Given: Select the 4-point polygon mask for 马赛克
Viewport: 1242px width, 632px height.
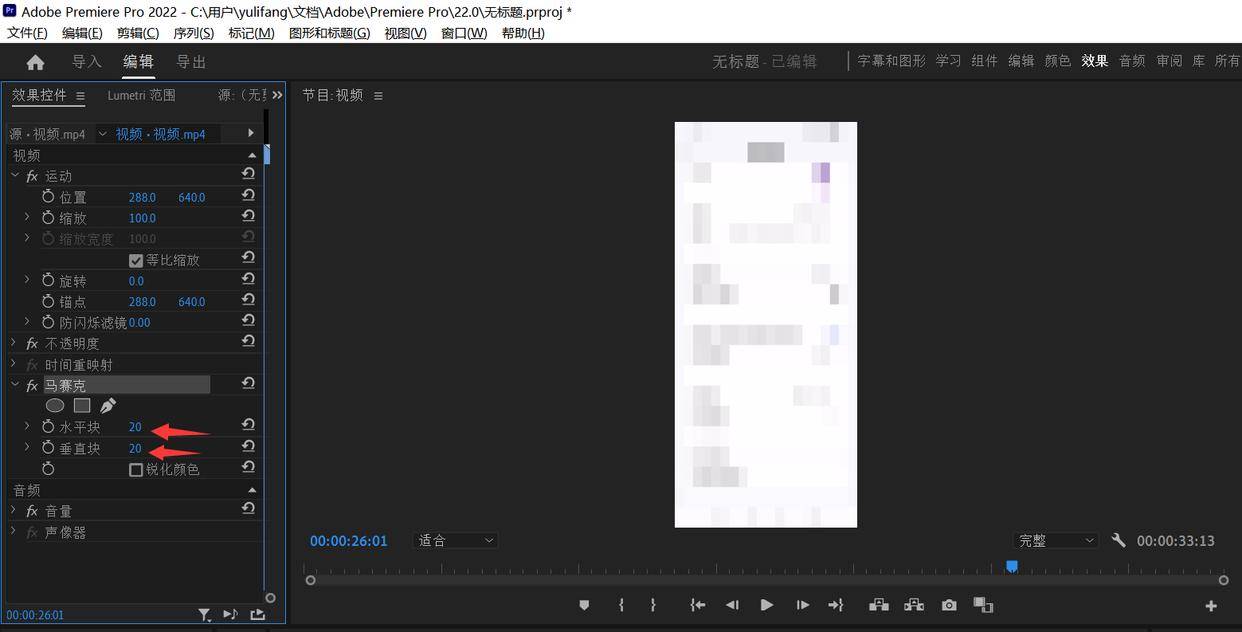Looking at the screenshot, I should 82,405.
